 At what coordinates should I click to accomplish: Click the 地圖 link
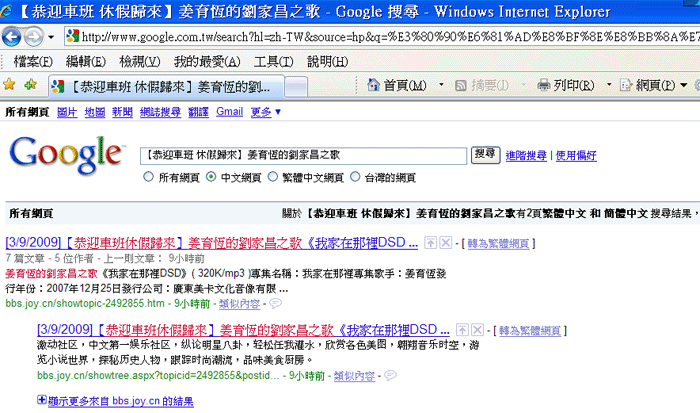95,112
